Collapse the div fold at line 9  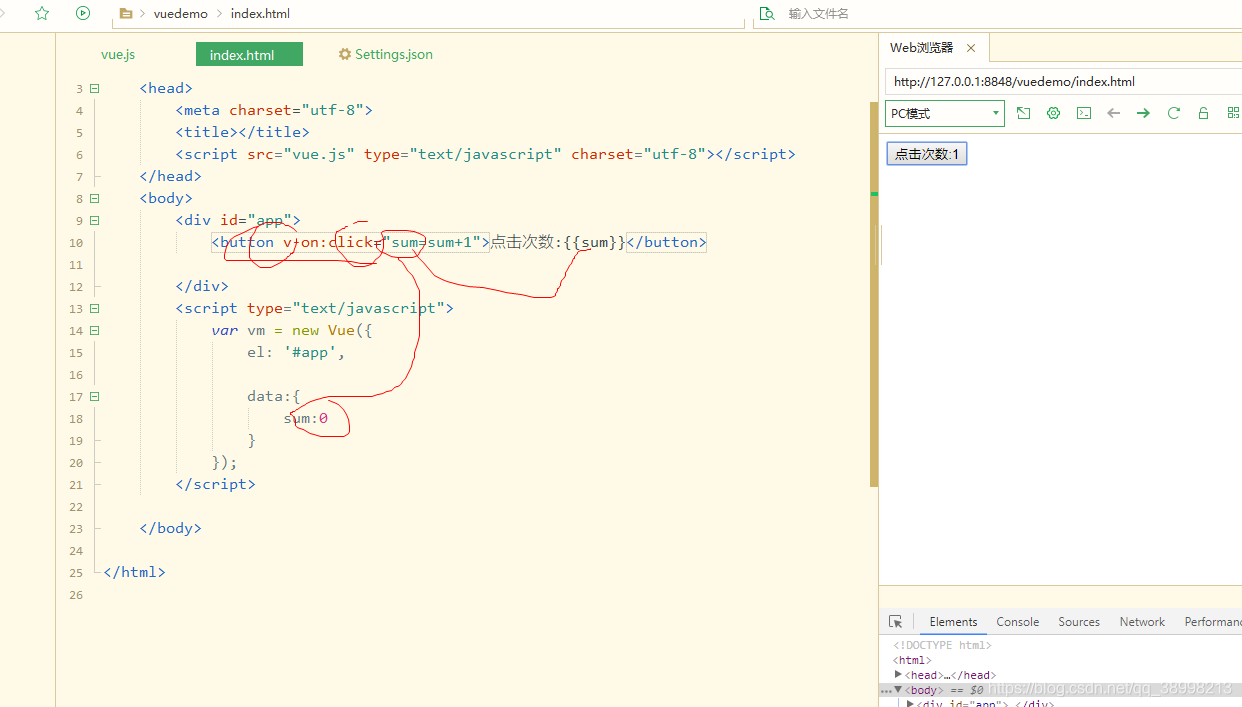pos(95,220)
